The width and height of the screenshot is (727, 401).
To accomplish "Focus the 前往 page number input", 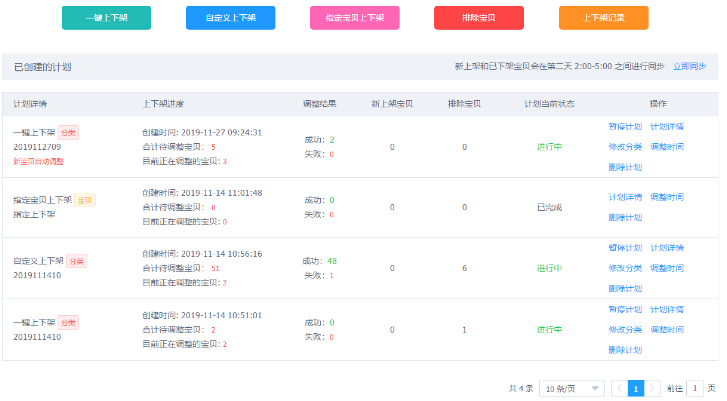I will (x=695, y=388).
